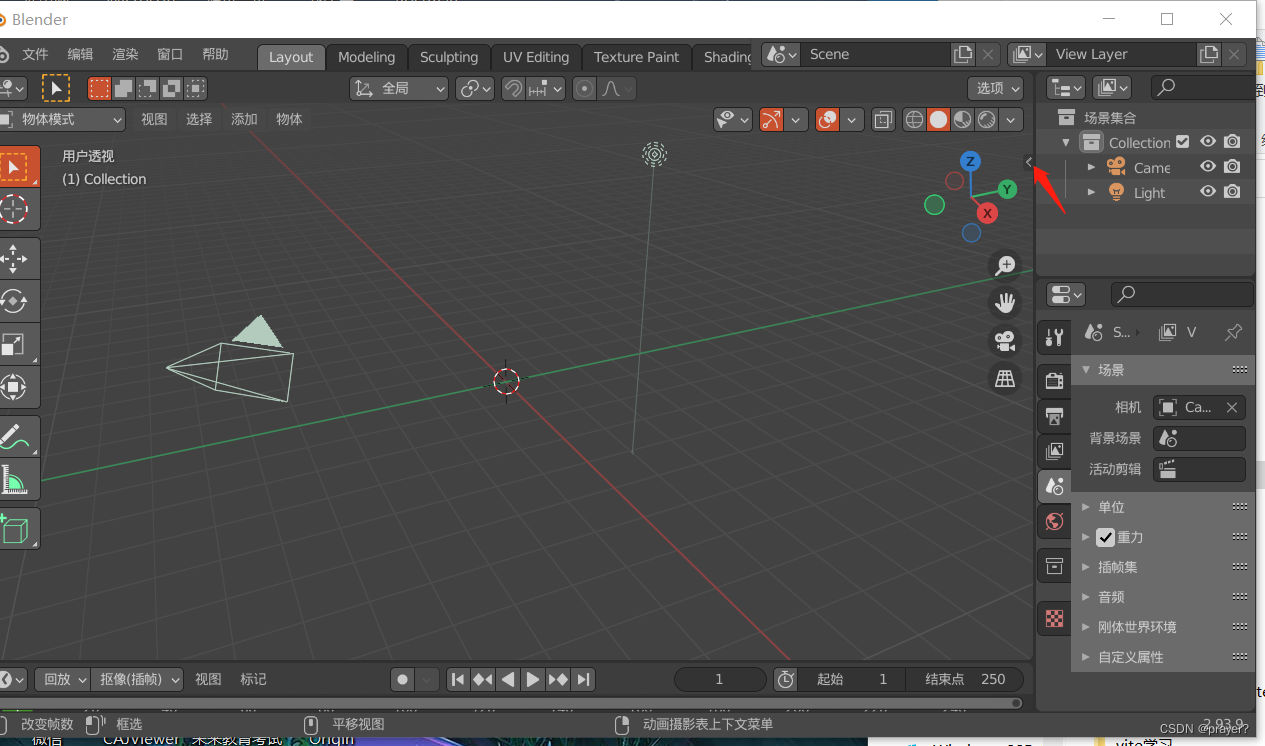Disable camera render visibility for the Camera object
Image resolution: width=1265 pixels, height=746 pixels.
click(1232, 167)
